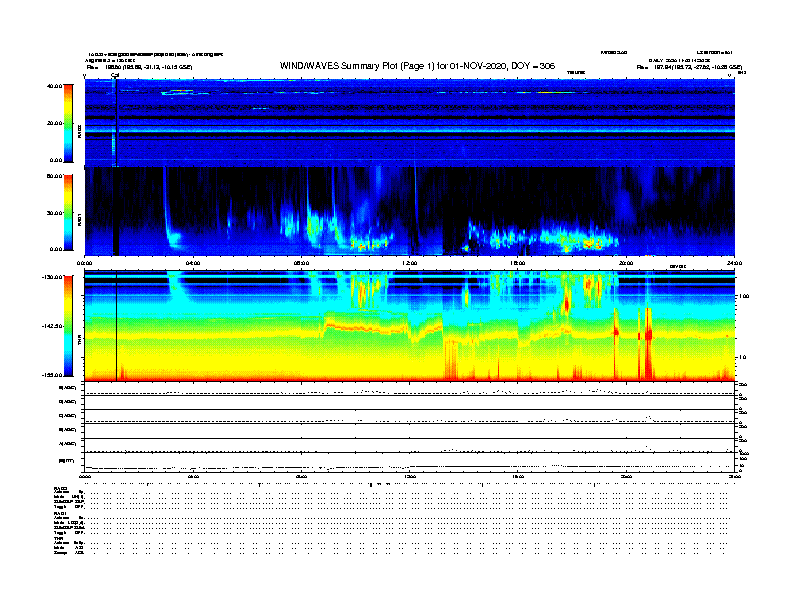Screen dimensions: 792x612
Task: Click the 04:00 tick under RAD1 panel
Action: [193, 263]
